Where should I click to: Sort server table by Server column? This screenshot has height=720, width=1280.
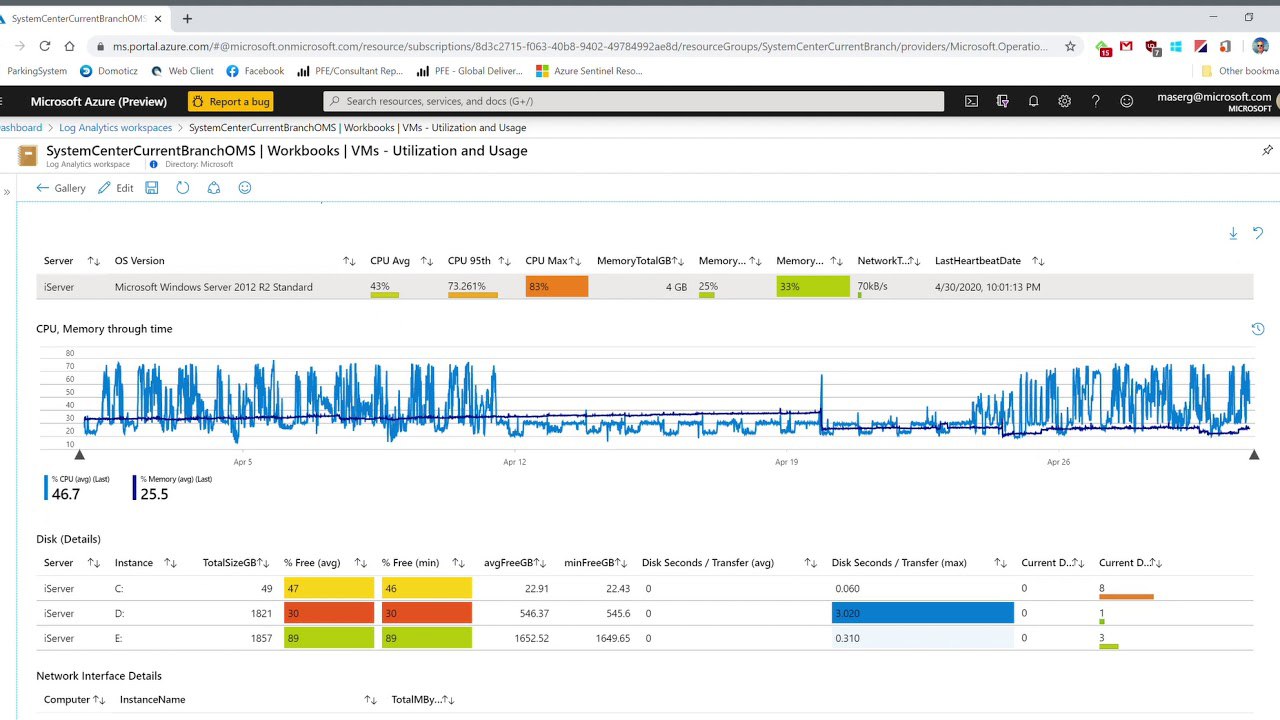click(93, 261)
